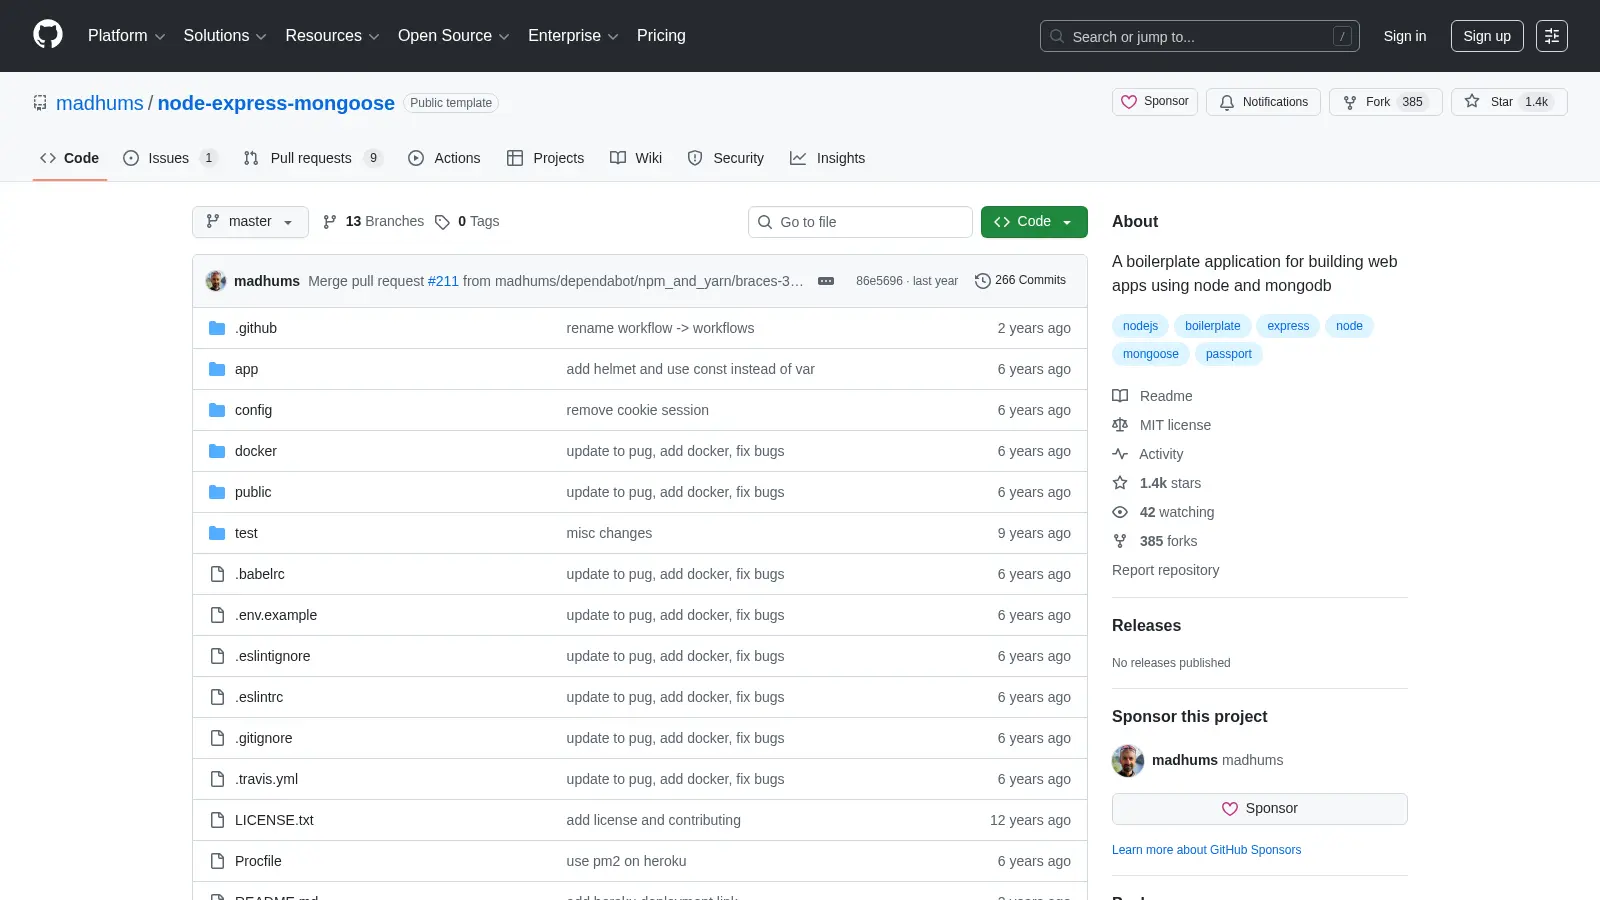Click the boilerplate topic tag
The width and height of the screenshot is (1600, 900).
1212,326
